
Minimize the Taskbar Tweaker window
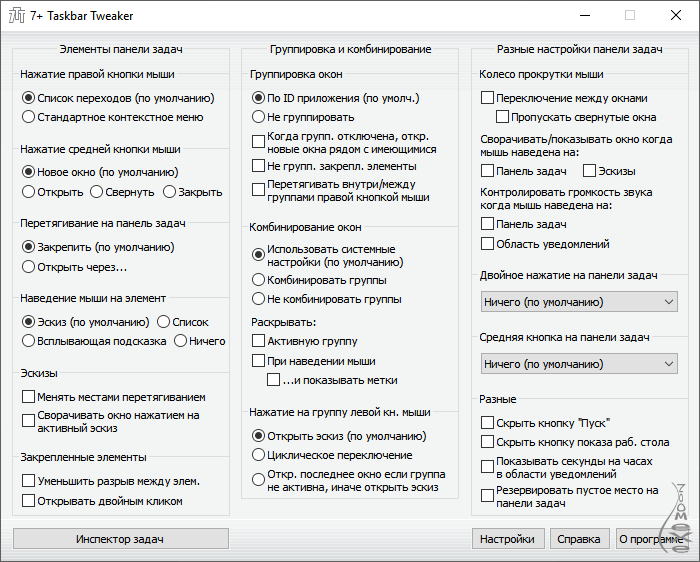click(585, 16)
